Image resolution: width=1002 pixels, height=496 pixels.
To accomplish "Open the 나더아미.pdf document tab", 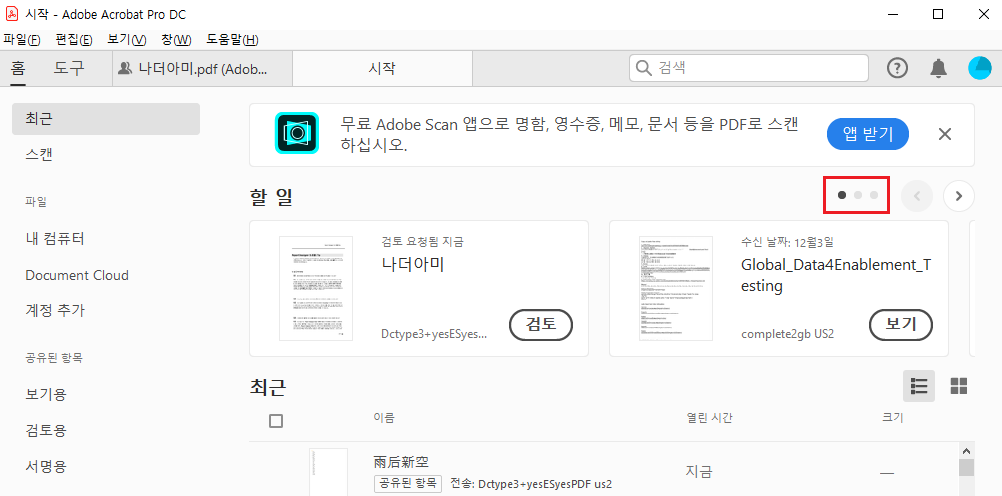I will 203,68.
